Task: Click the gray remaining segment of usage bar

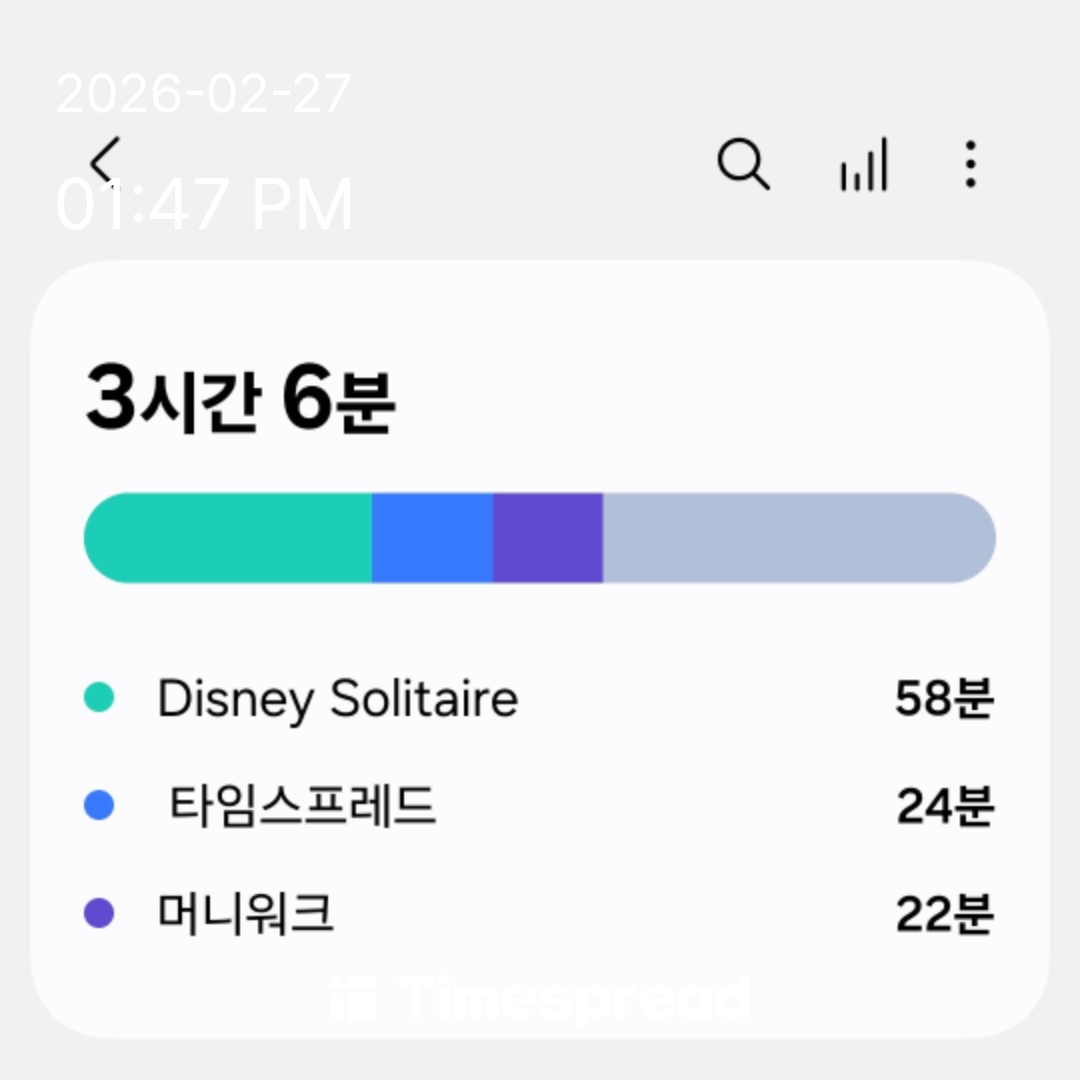Action: point(798,537)
